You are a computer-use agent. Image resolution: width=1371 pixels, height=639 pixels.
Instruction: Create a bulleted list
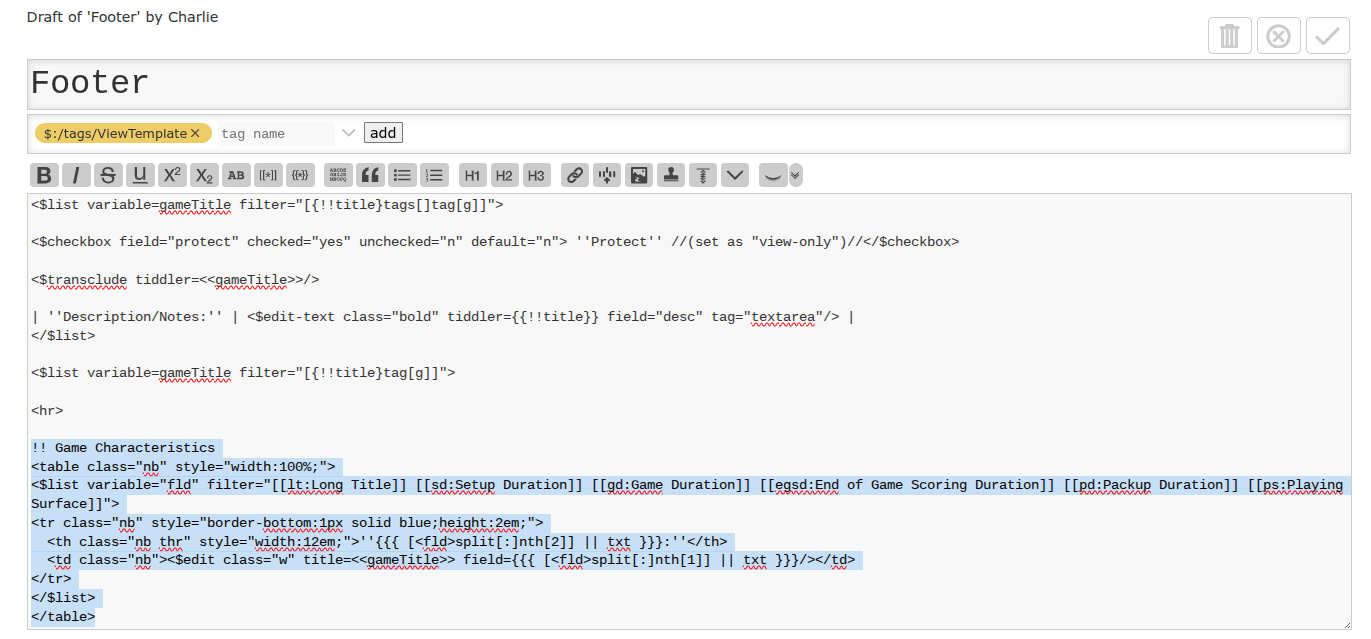pyautogui.click(x=403, y=175)
